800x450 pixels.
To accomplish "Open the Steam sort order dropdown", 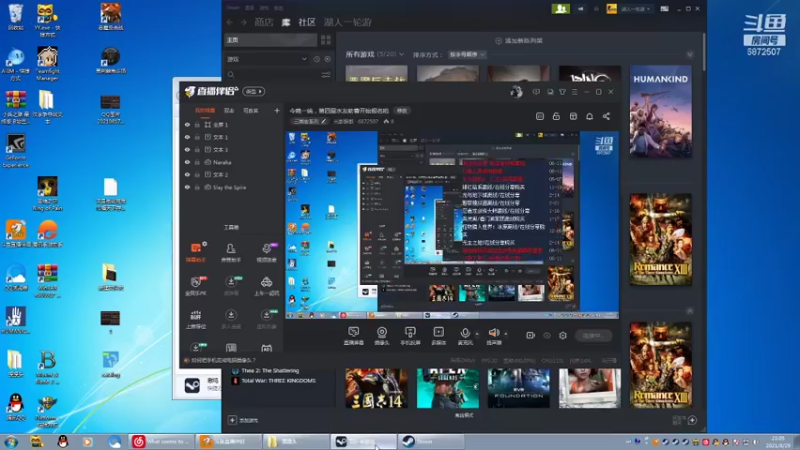I will (467, 54).
